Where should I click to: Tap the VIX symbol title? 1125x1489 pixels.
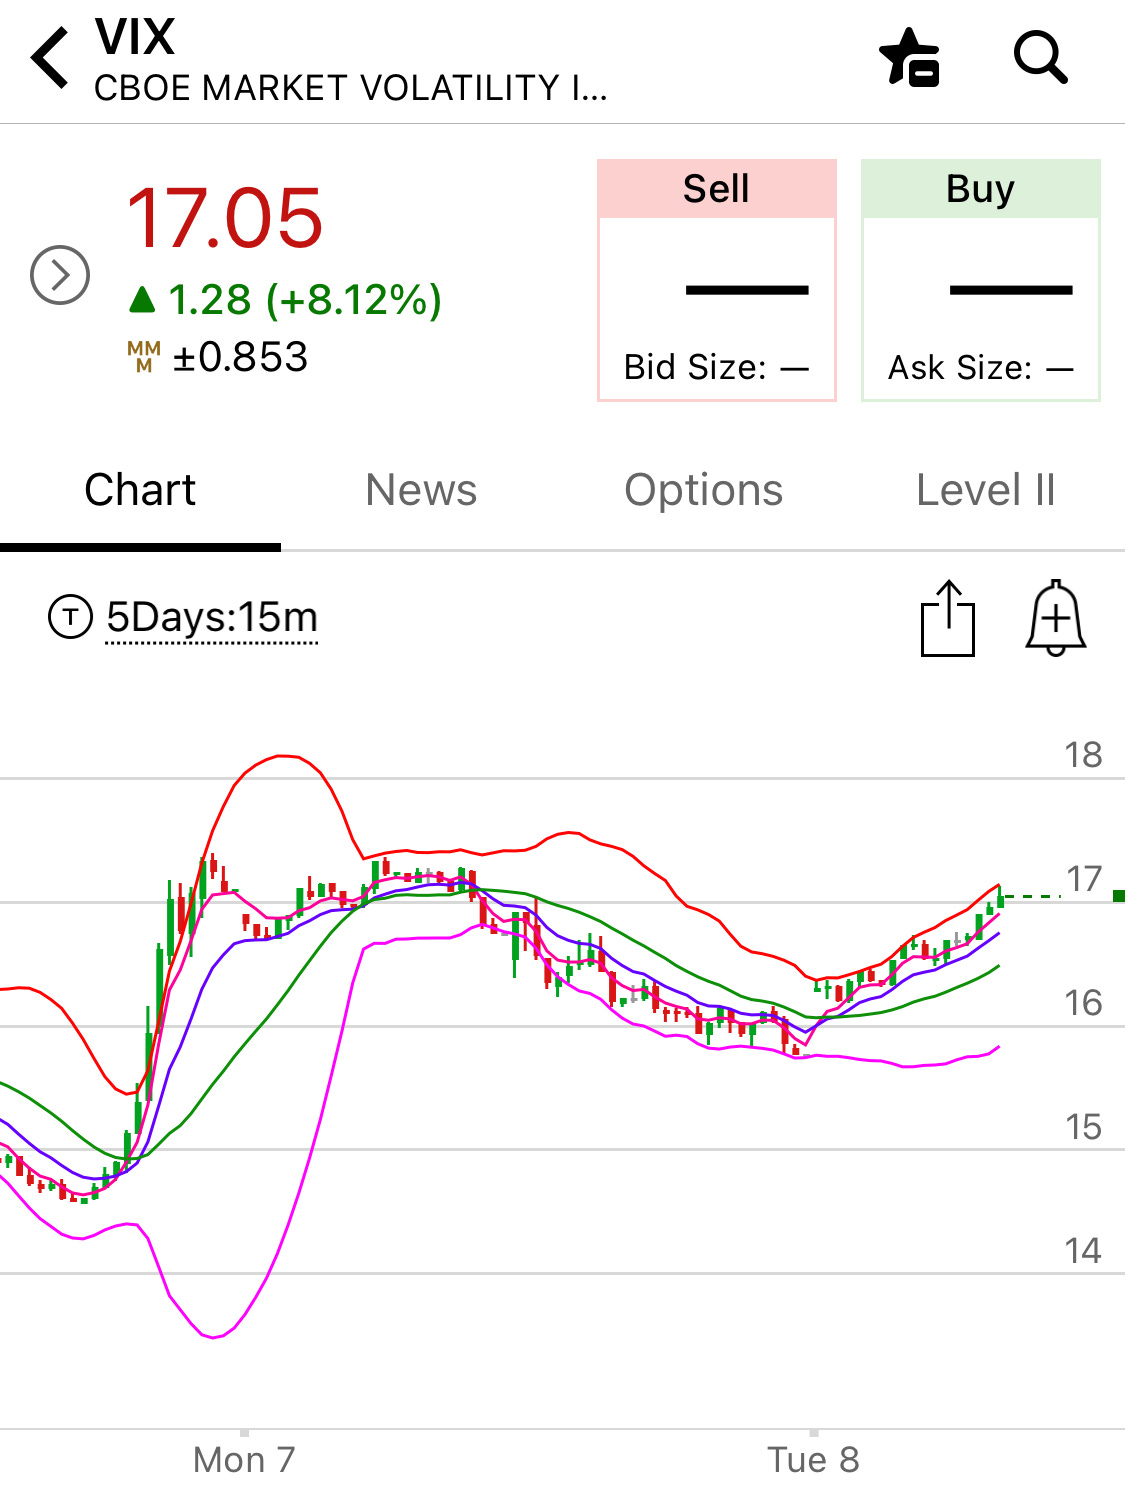[x=135, y=38]
